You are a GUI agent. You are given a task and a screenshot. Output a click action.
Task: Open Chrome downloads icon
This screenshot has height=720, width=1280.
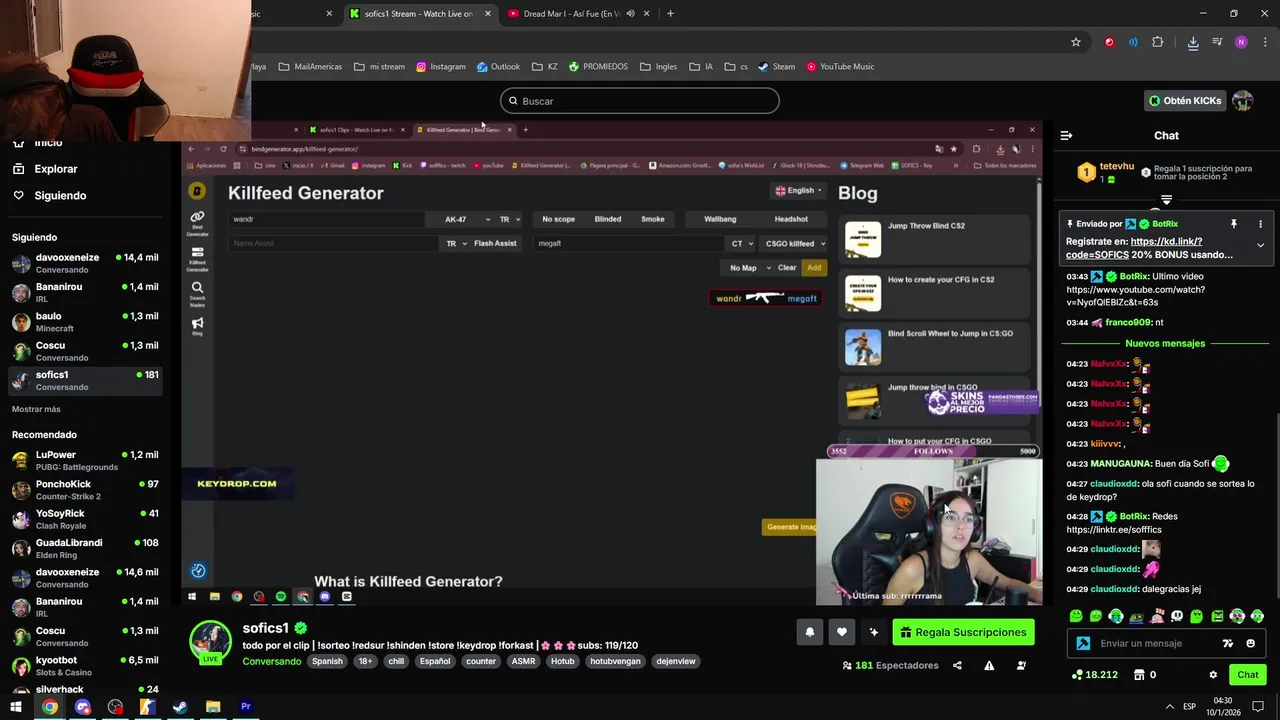coord(1193,42)
